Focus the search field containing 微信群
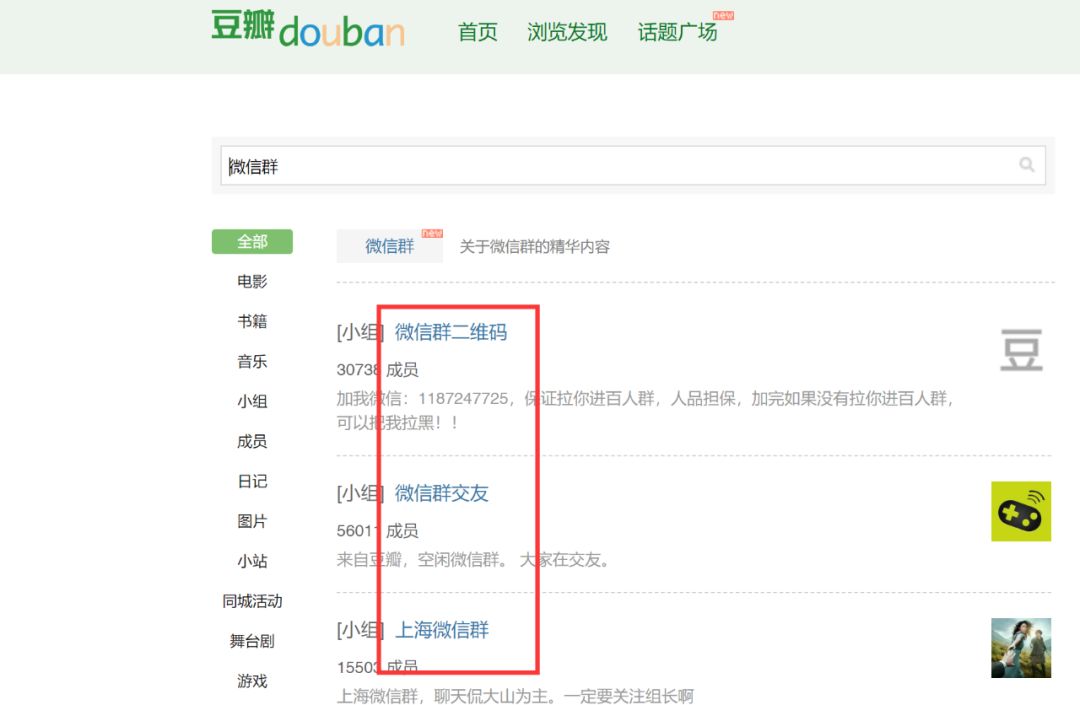The image size is (1080, 705). click(633, 165)
